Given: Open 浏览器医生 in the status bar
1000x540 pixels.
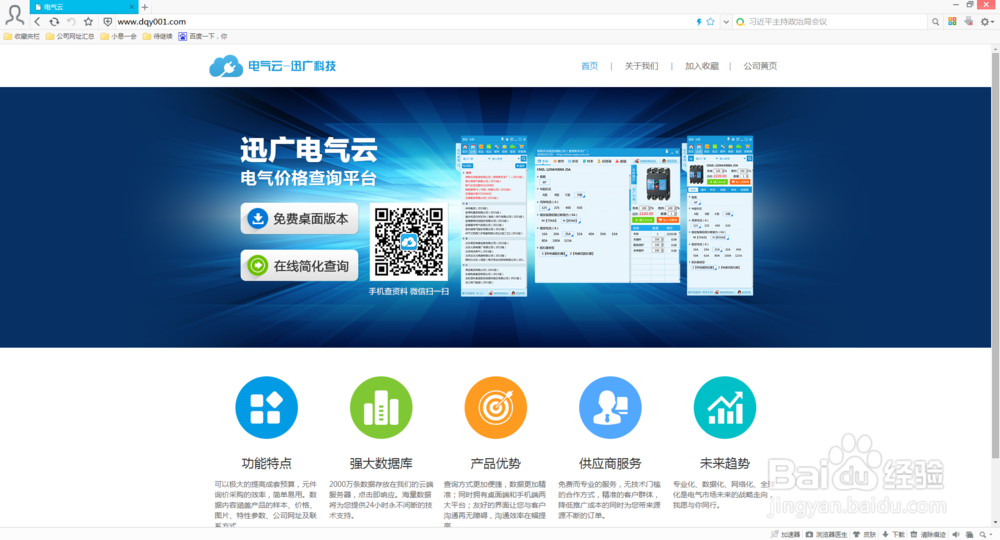Looking at the screenshot, I should pyautogui.click(x=827, y=534).
